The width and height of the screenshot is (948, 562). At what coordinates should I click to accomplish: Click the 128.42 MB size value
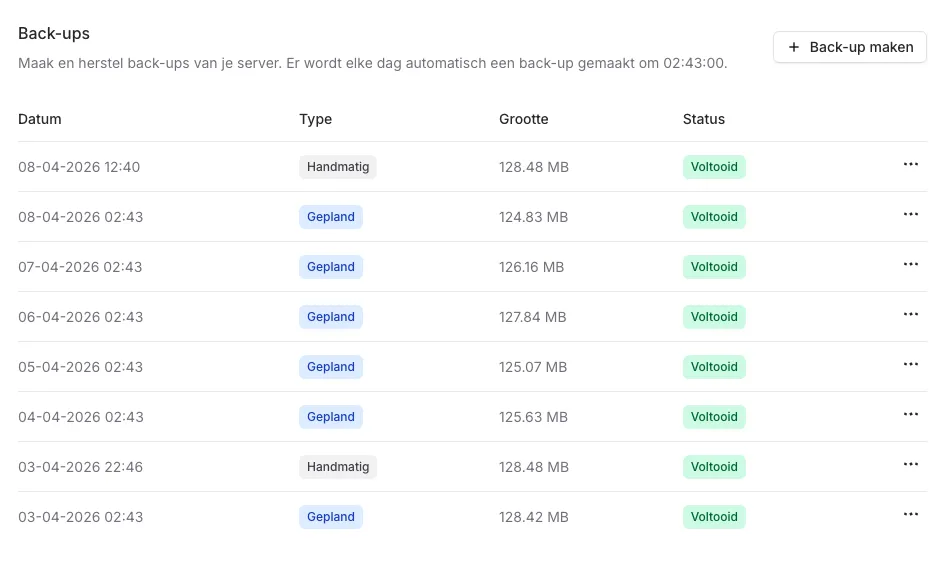click(x=533, y=517)
